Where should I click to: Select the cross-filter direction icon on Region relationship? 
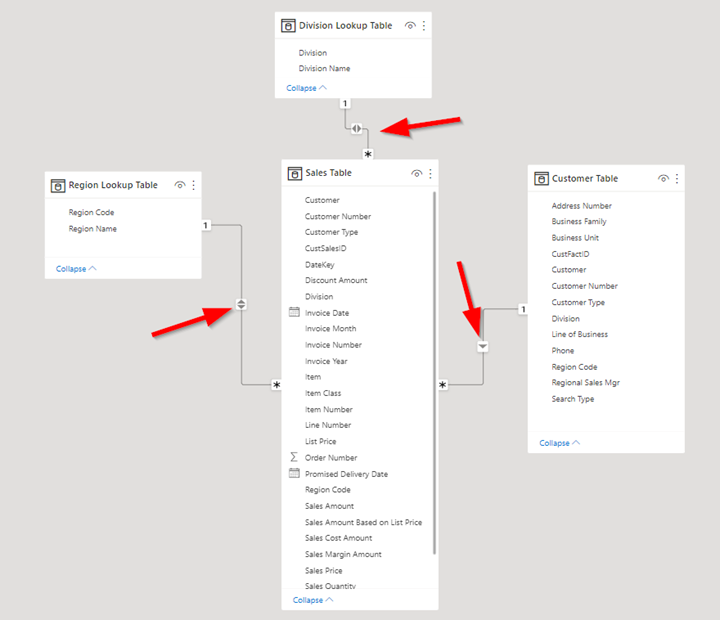(x=241, y=304)
